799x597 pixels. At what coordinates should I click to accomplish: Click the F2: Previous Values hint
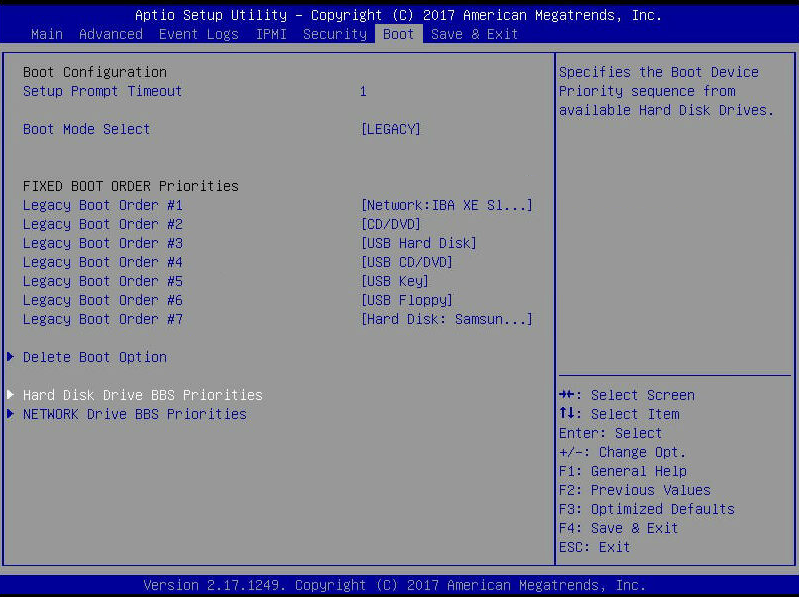tap(634, 490)
